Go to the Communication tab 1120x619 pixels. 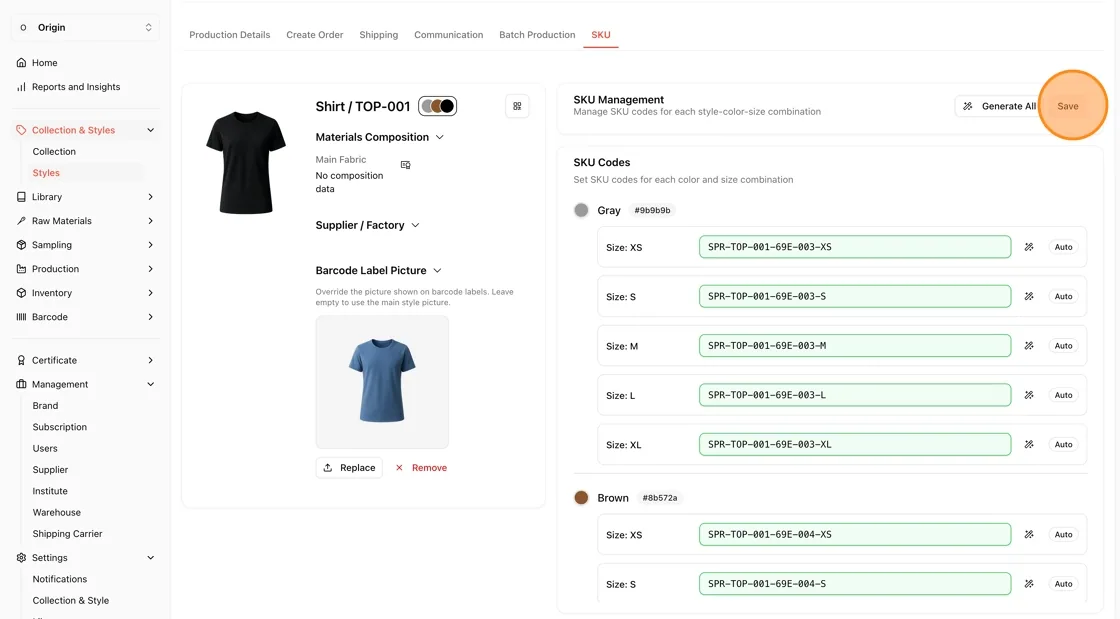click(449, 35)
